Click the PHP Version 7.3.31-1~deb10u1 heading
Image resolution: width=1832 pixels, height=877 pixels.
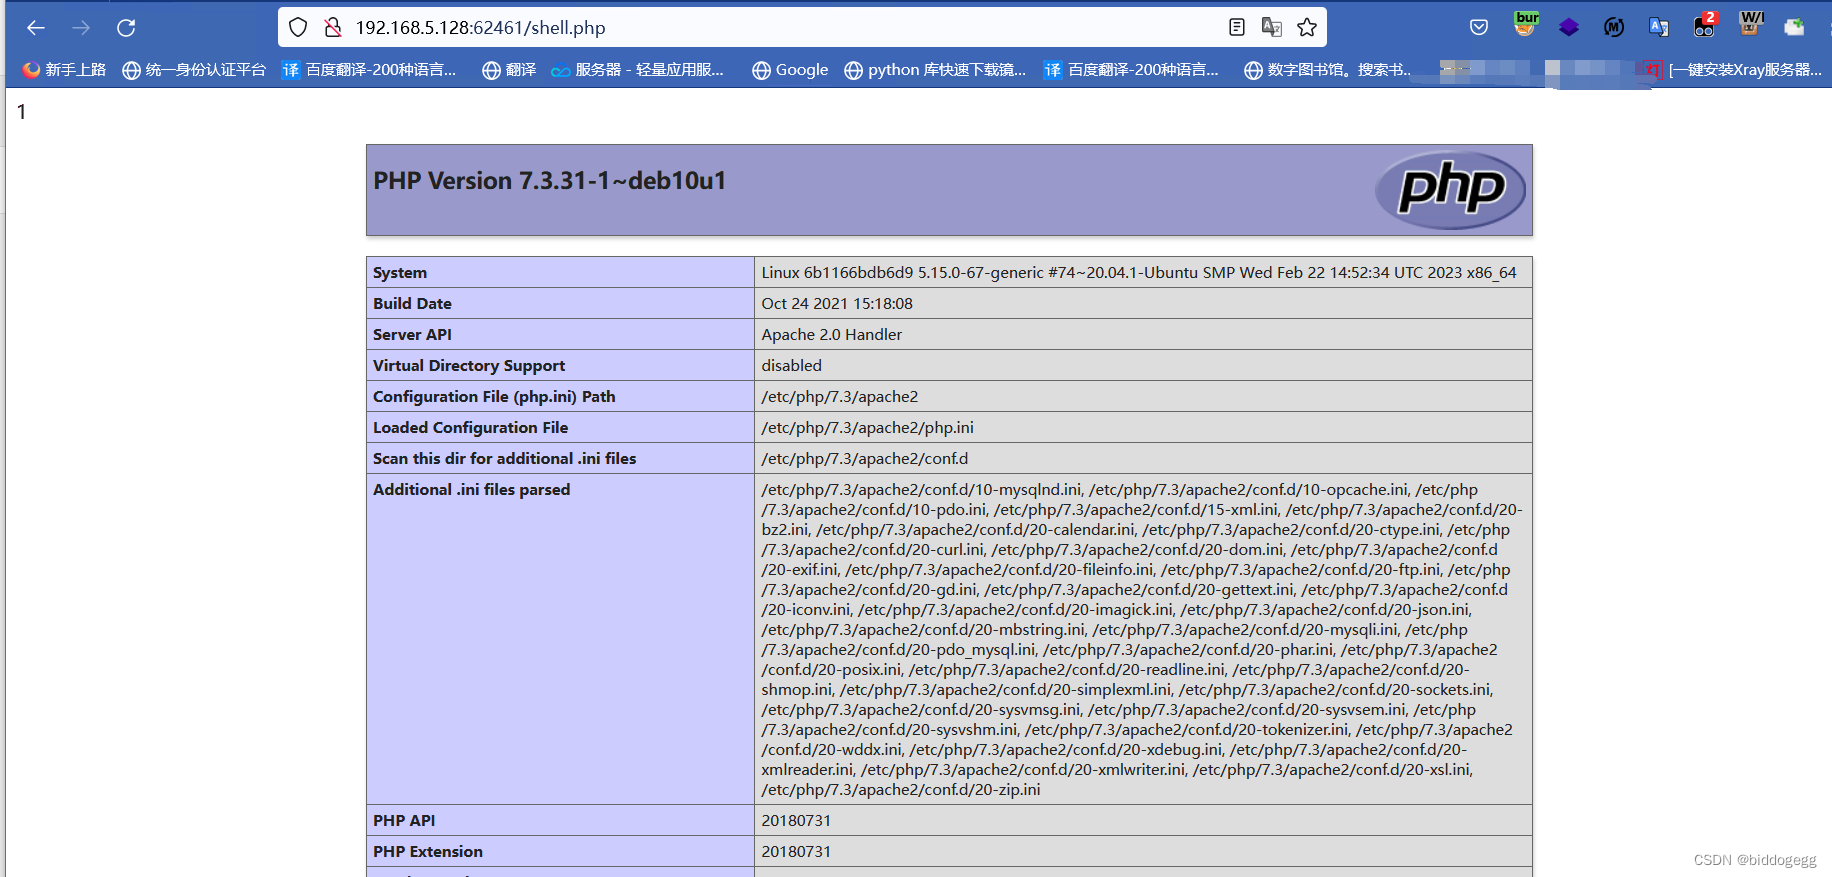550,181
